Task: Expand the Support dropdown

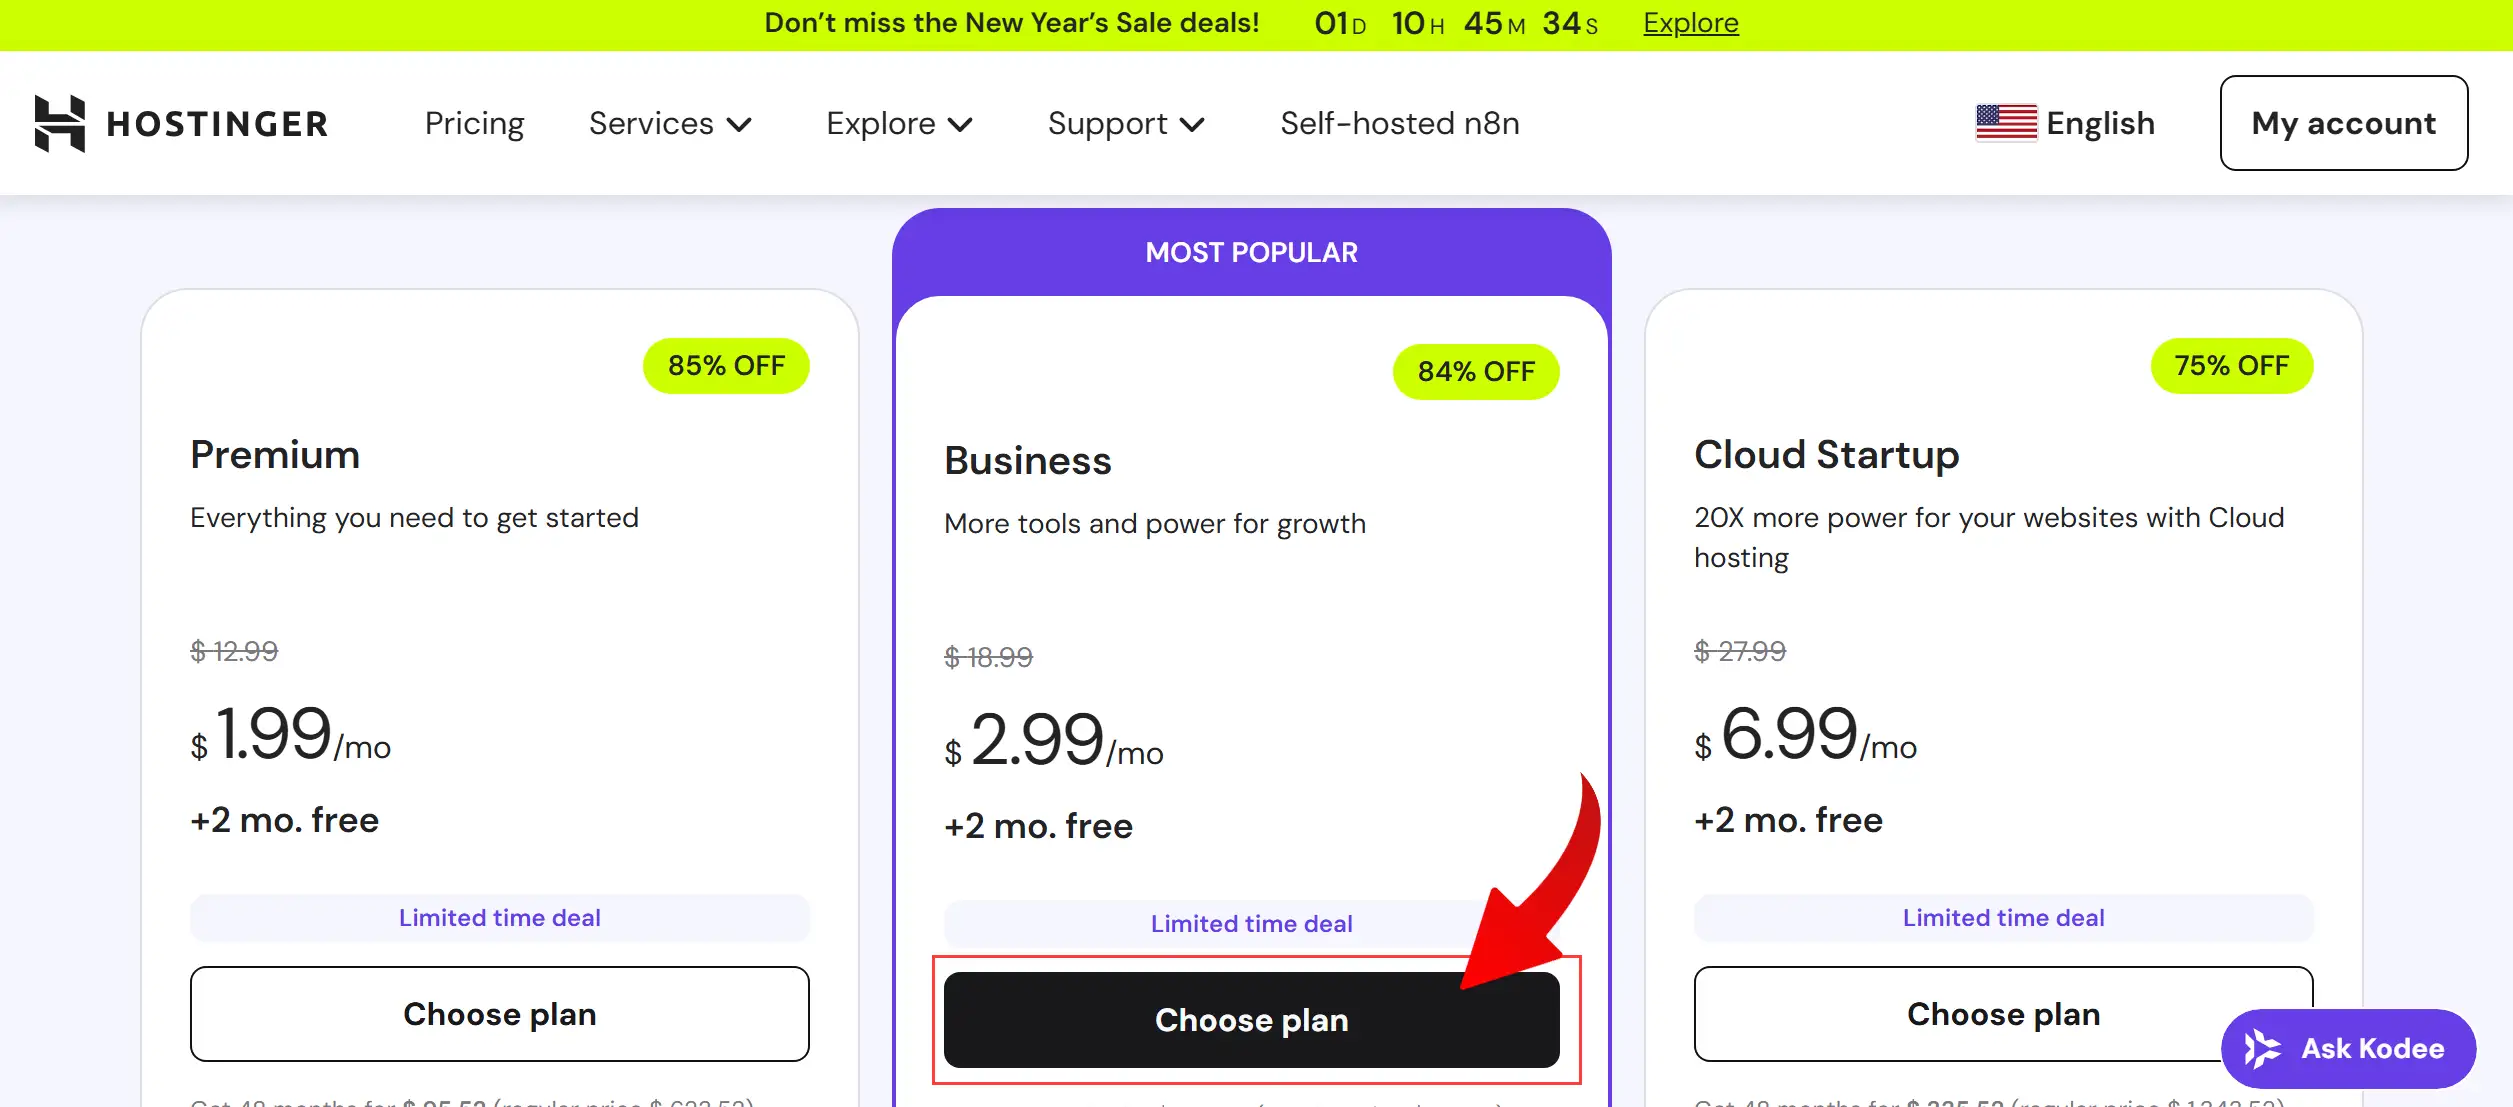Action: click(x=1125, y=123)
